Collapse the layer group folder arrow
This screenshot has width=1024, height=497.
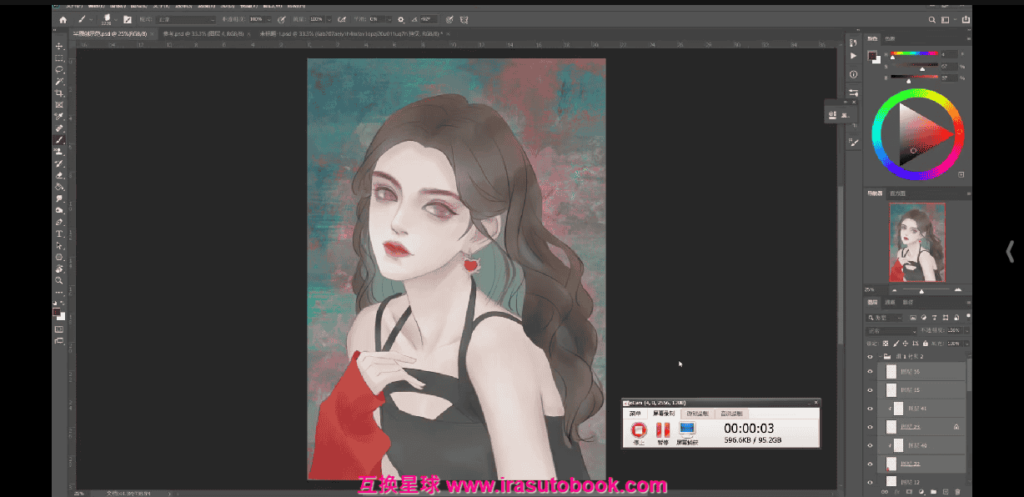[x=880, y=357]
